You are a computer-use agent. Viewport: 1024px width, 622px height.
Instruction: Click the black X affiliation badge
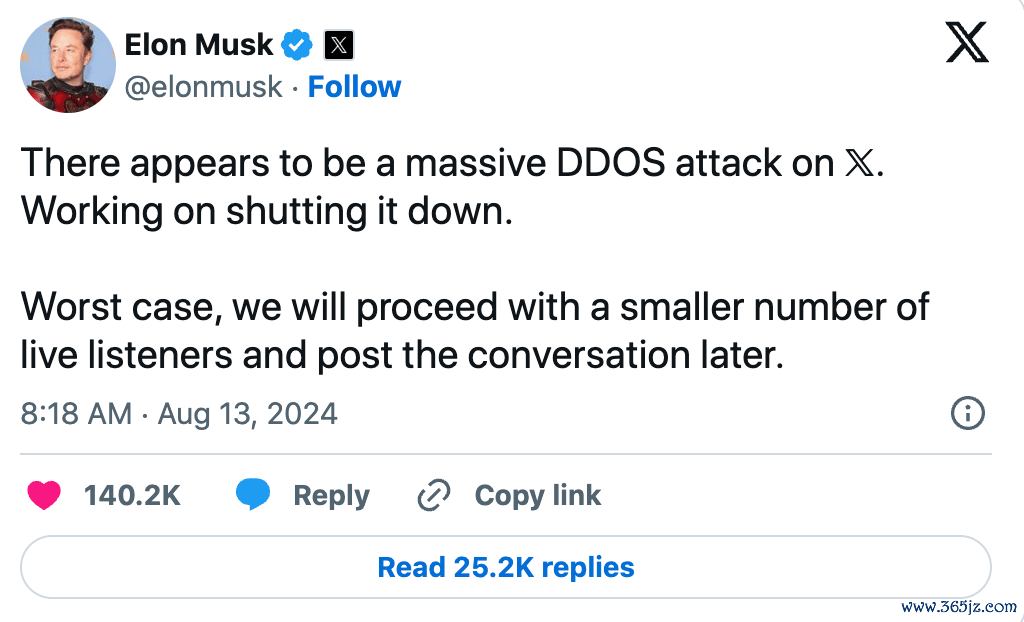(340, 45)
